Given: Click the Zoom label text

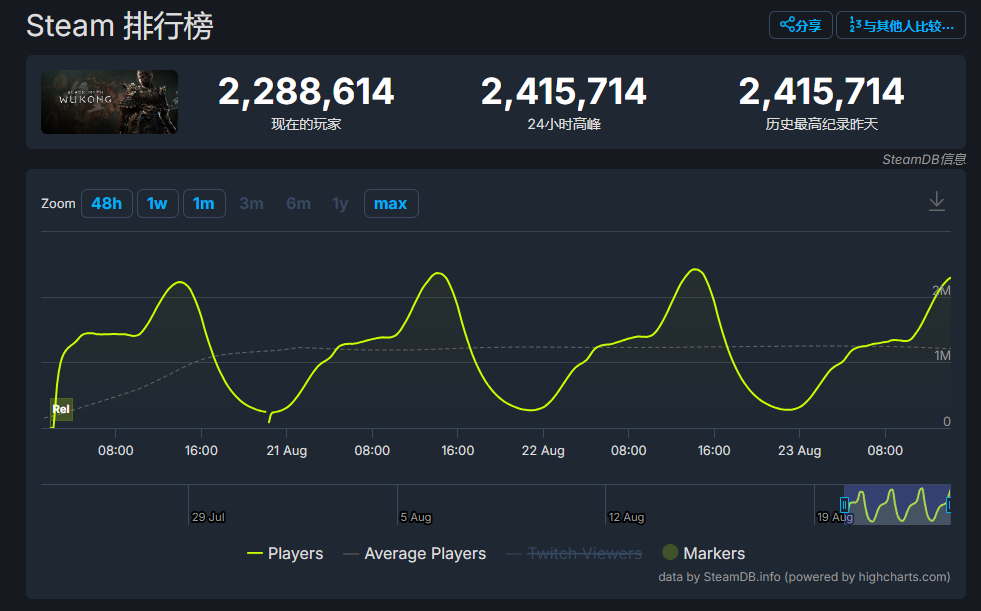Looking at the screenshot, I should coord(58,203).
